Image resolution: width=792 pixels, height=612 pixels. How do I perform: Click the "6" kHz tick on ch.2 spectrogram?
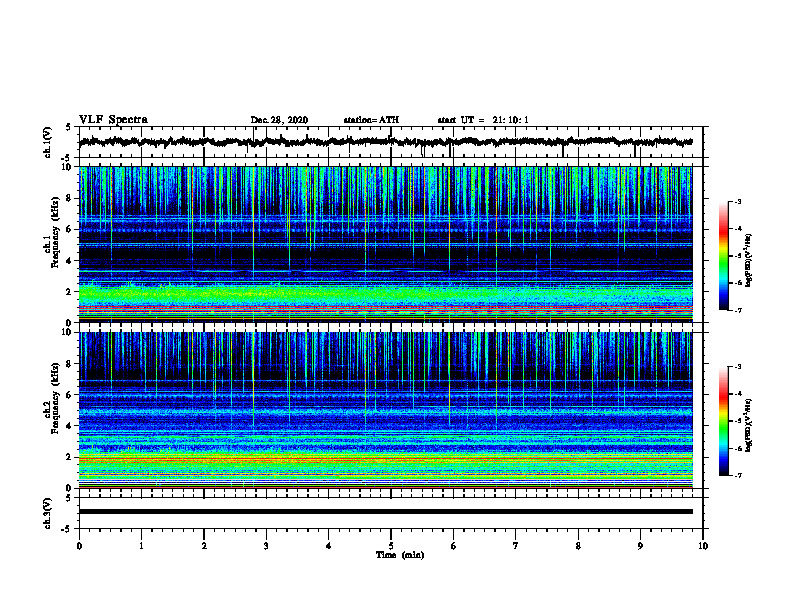(x=69, y=395)
